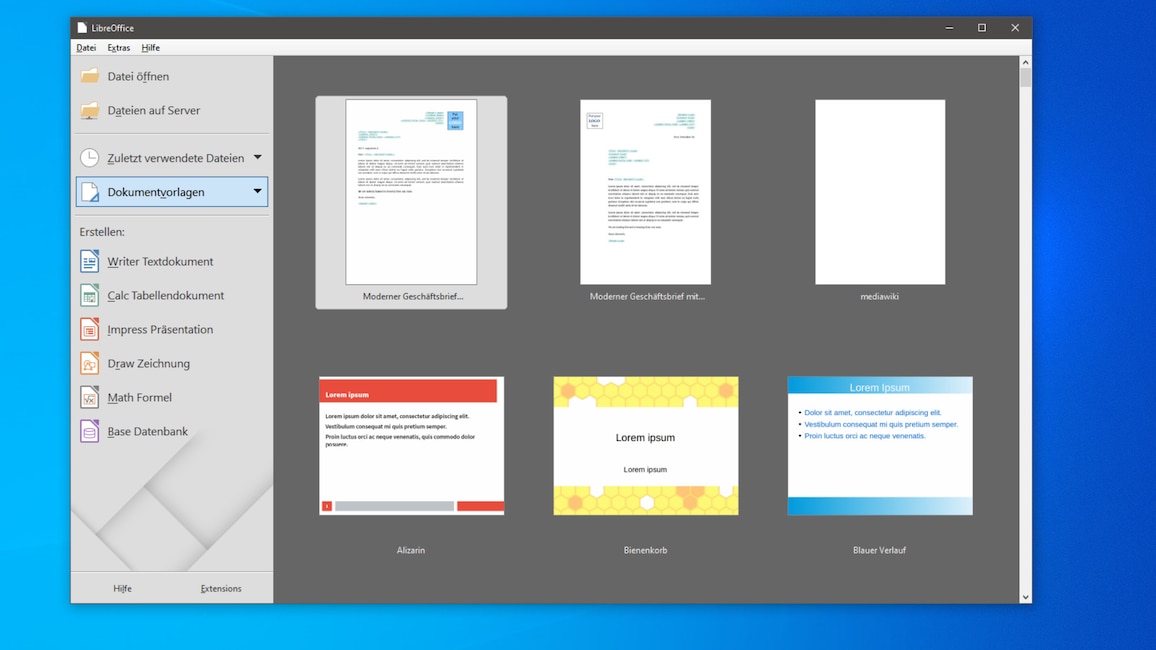Screen dimensions: 1156x650
Task: Maximize the LibreOffice window
Action: [x=982, y=28]
